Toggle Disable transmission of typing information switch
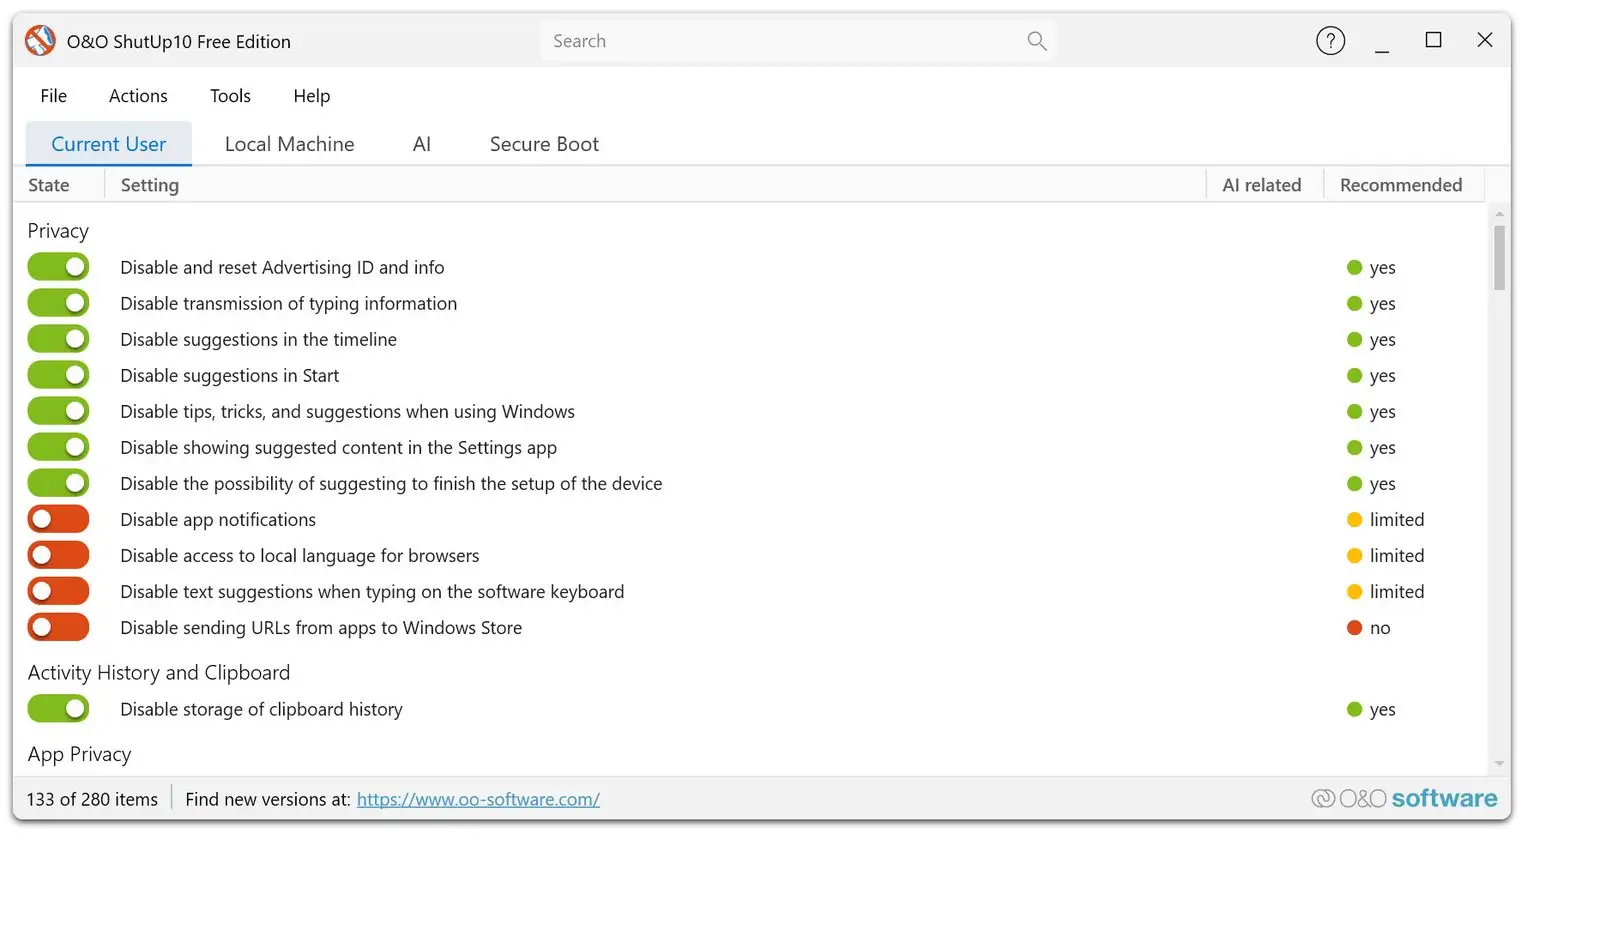Viewport: 1600px width, 943px height. click(x=58, y=303)
